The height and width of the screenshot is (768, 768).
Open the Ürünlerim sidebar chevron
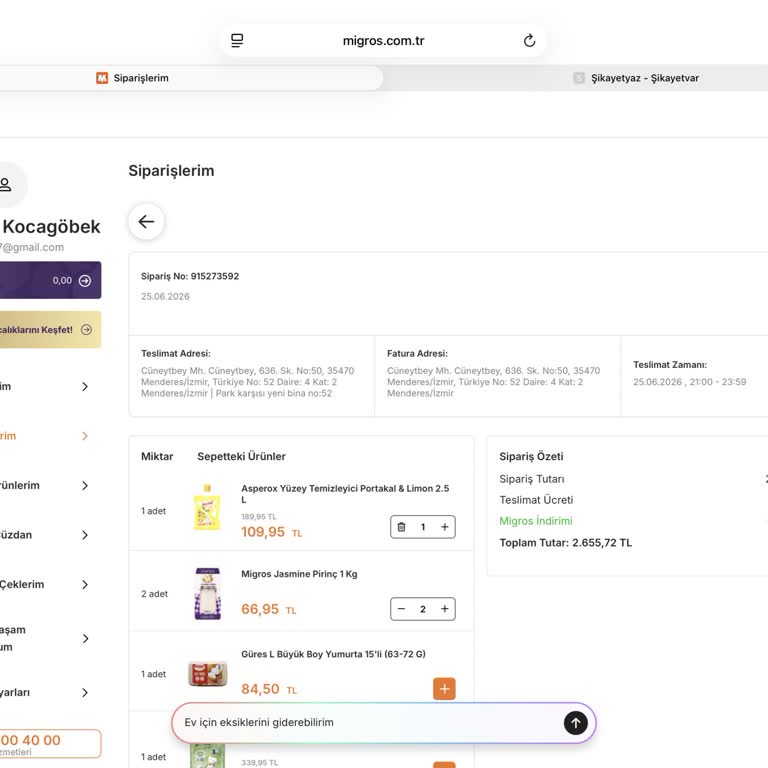85,485
